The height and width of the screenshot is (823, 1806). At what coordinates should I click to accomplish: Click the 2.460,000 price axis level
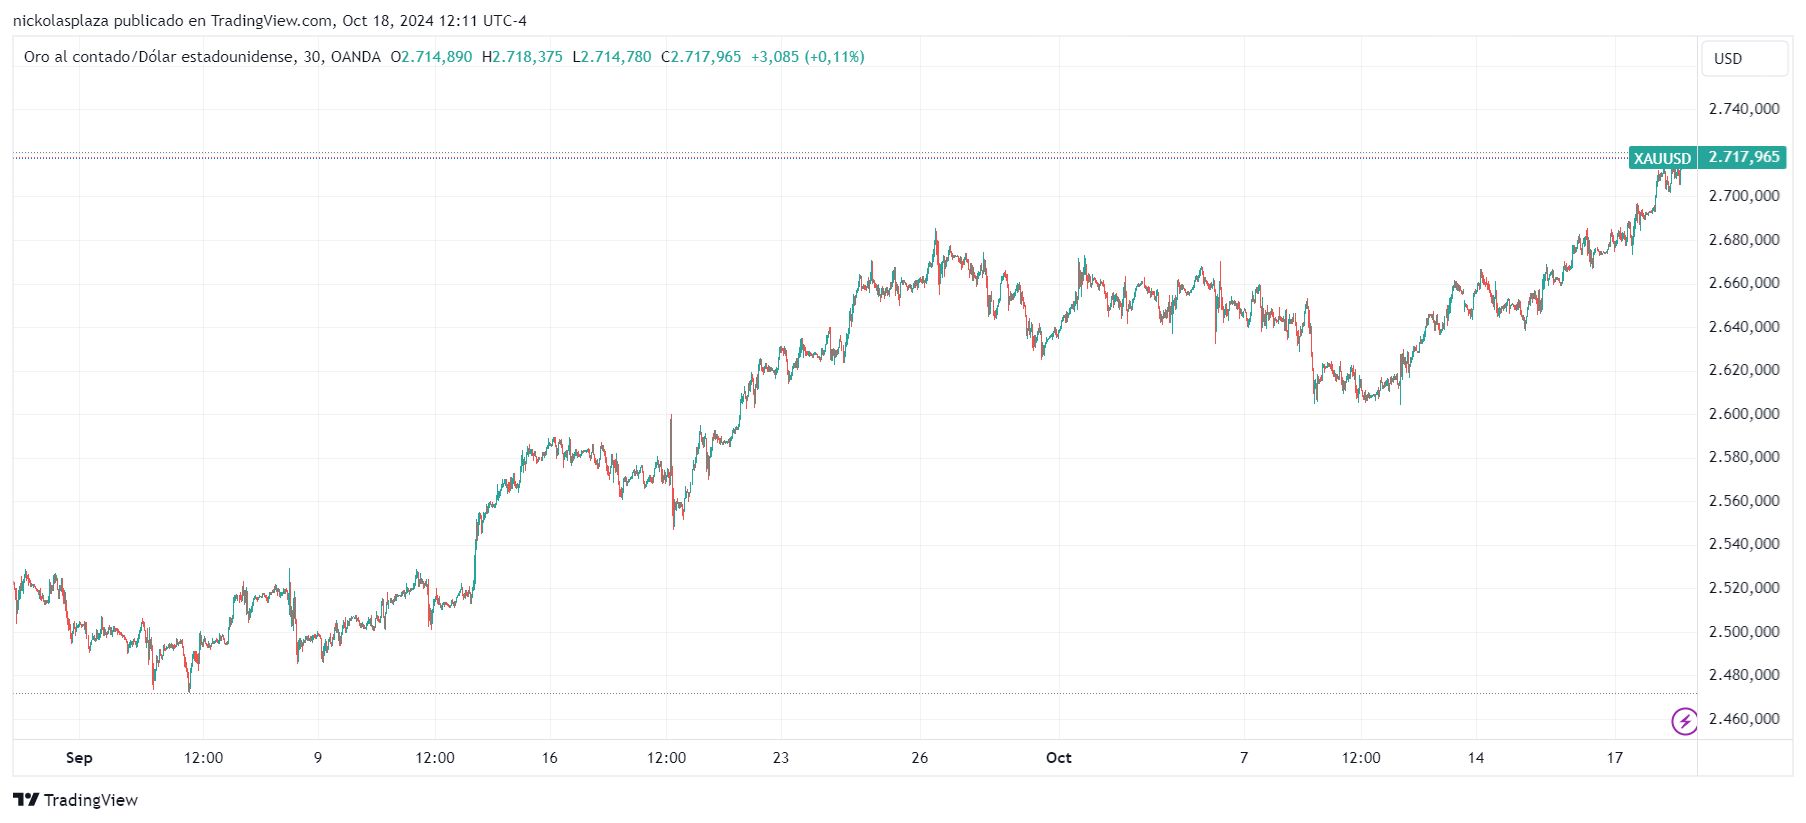click(x=1744, y=719)
